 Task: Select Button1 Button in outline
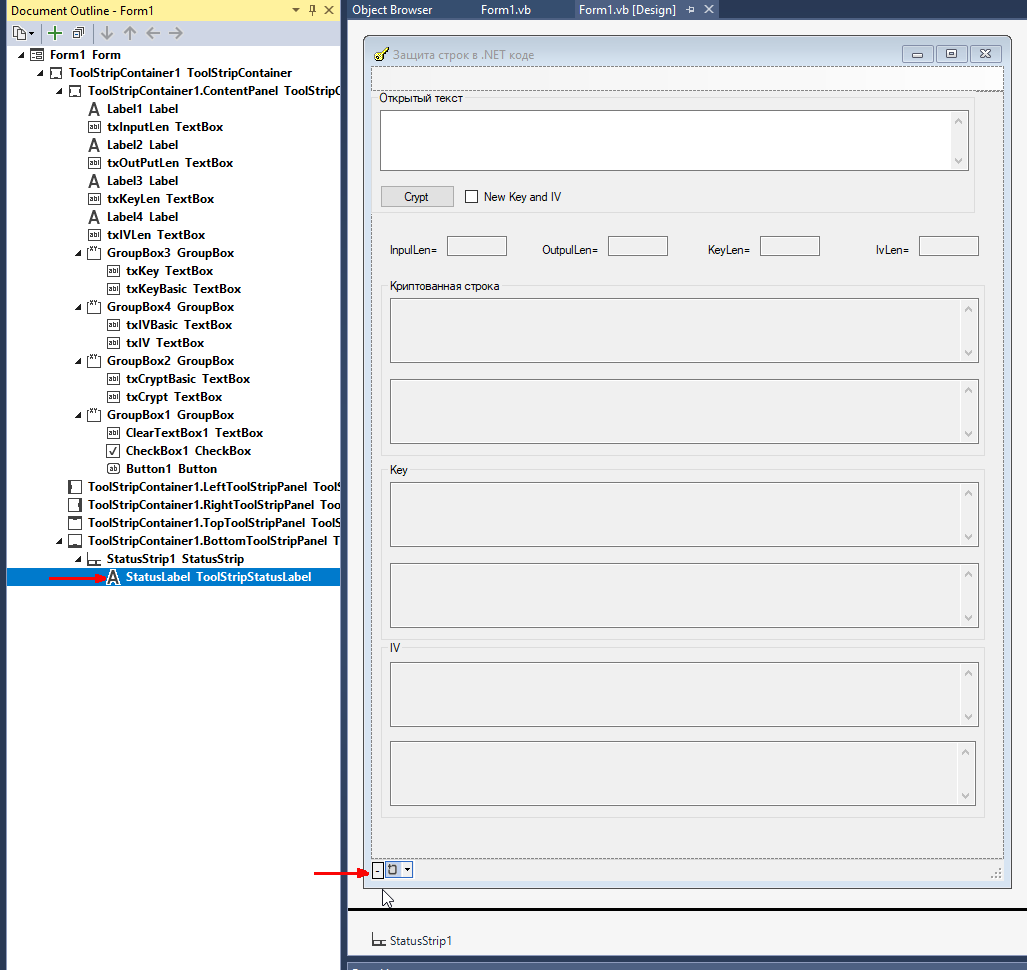(x=171, y=469)
